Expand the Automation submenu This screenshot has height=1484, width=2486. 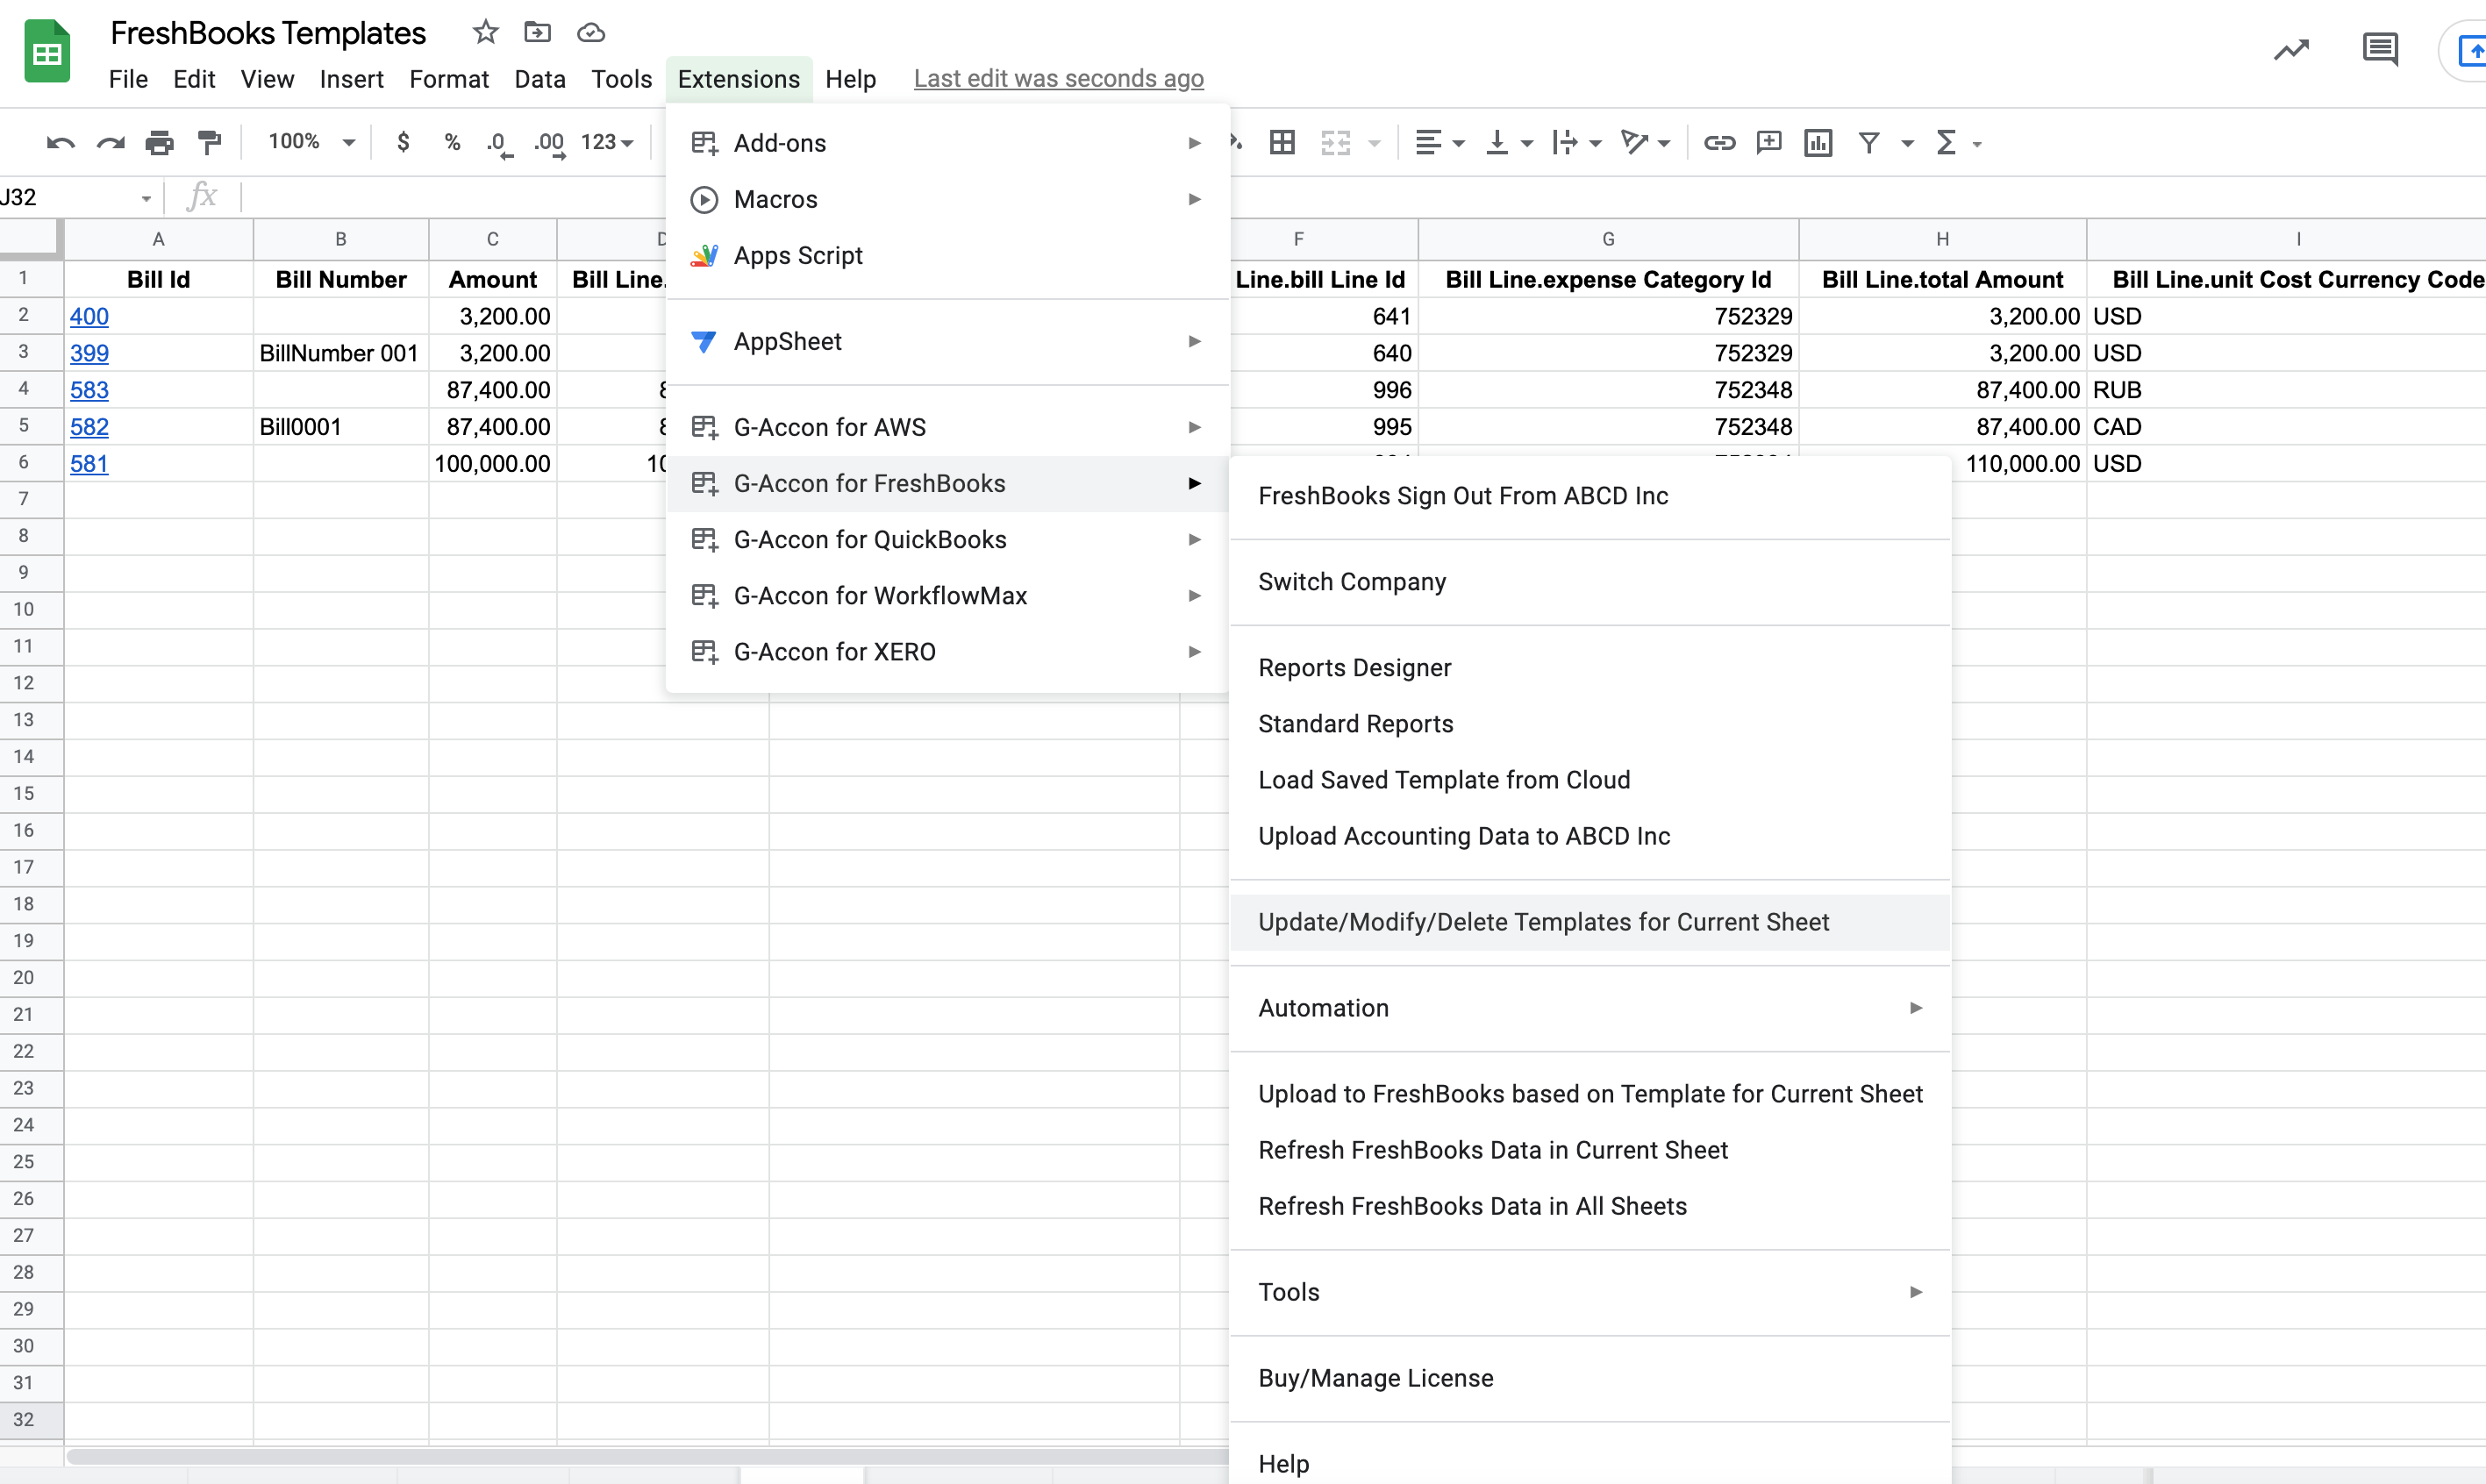[1590, 1008]
